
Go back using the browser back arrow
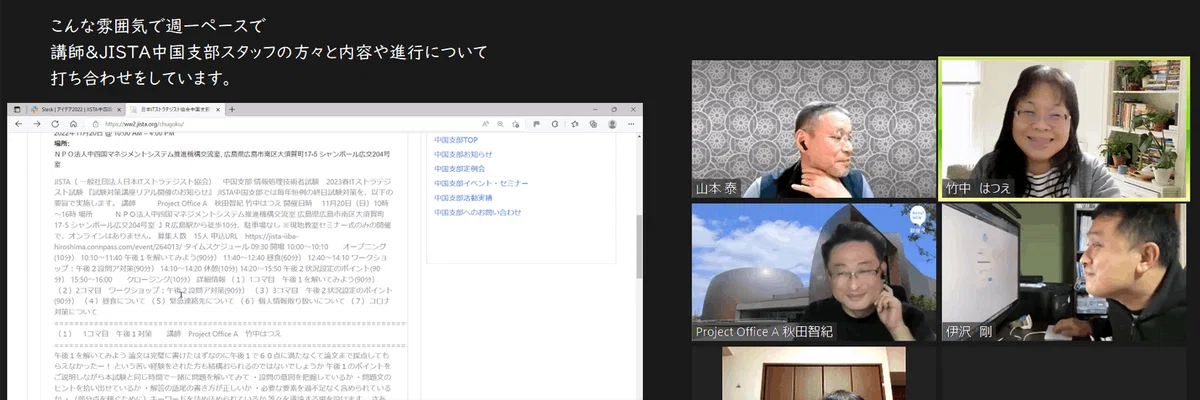18,124
